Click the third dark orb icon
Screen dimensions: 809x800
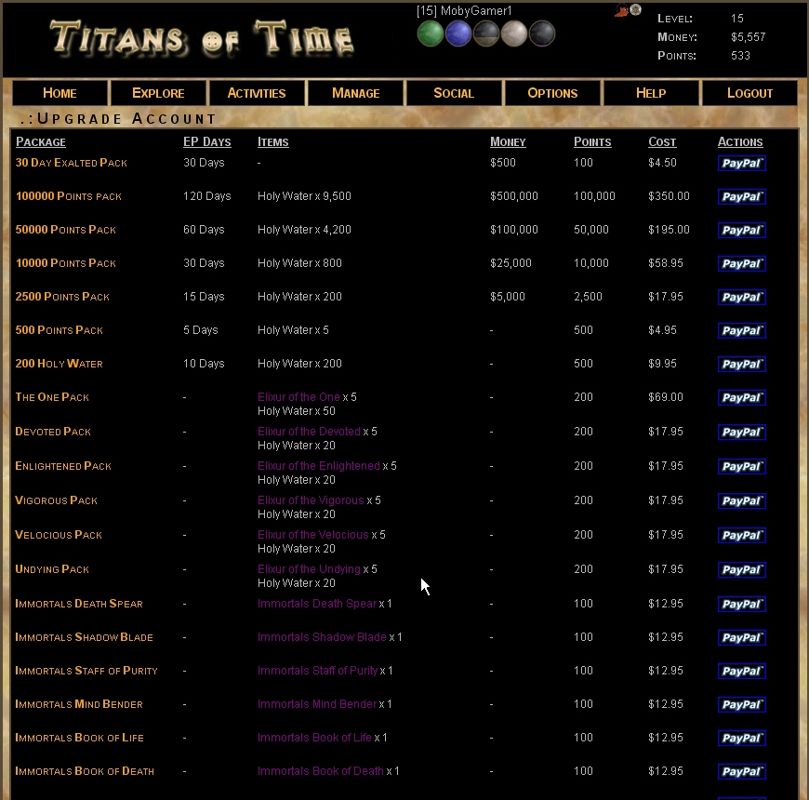point(488,32)
